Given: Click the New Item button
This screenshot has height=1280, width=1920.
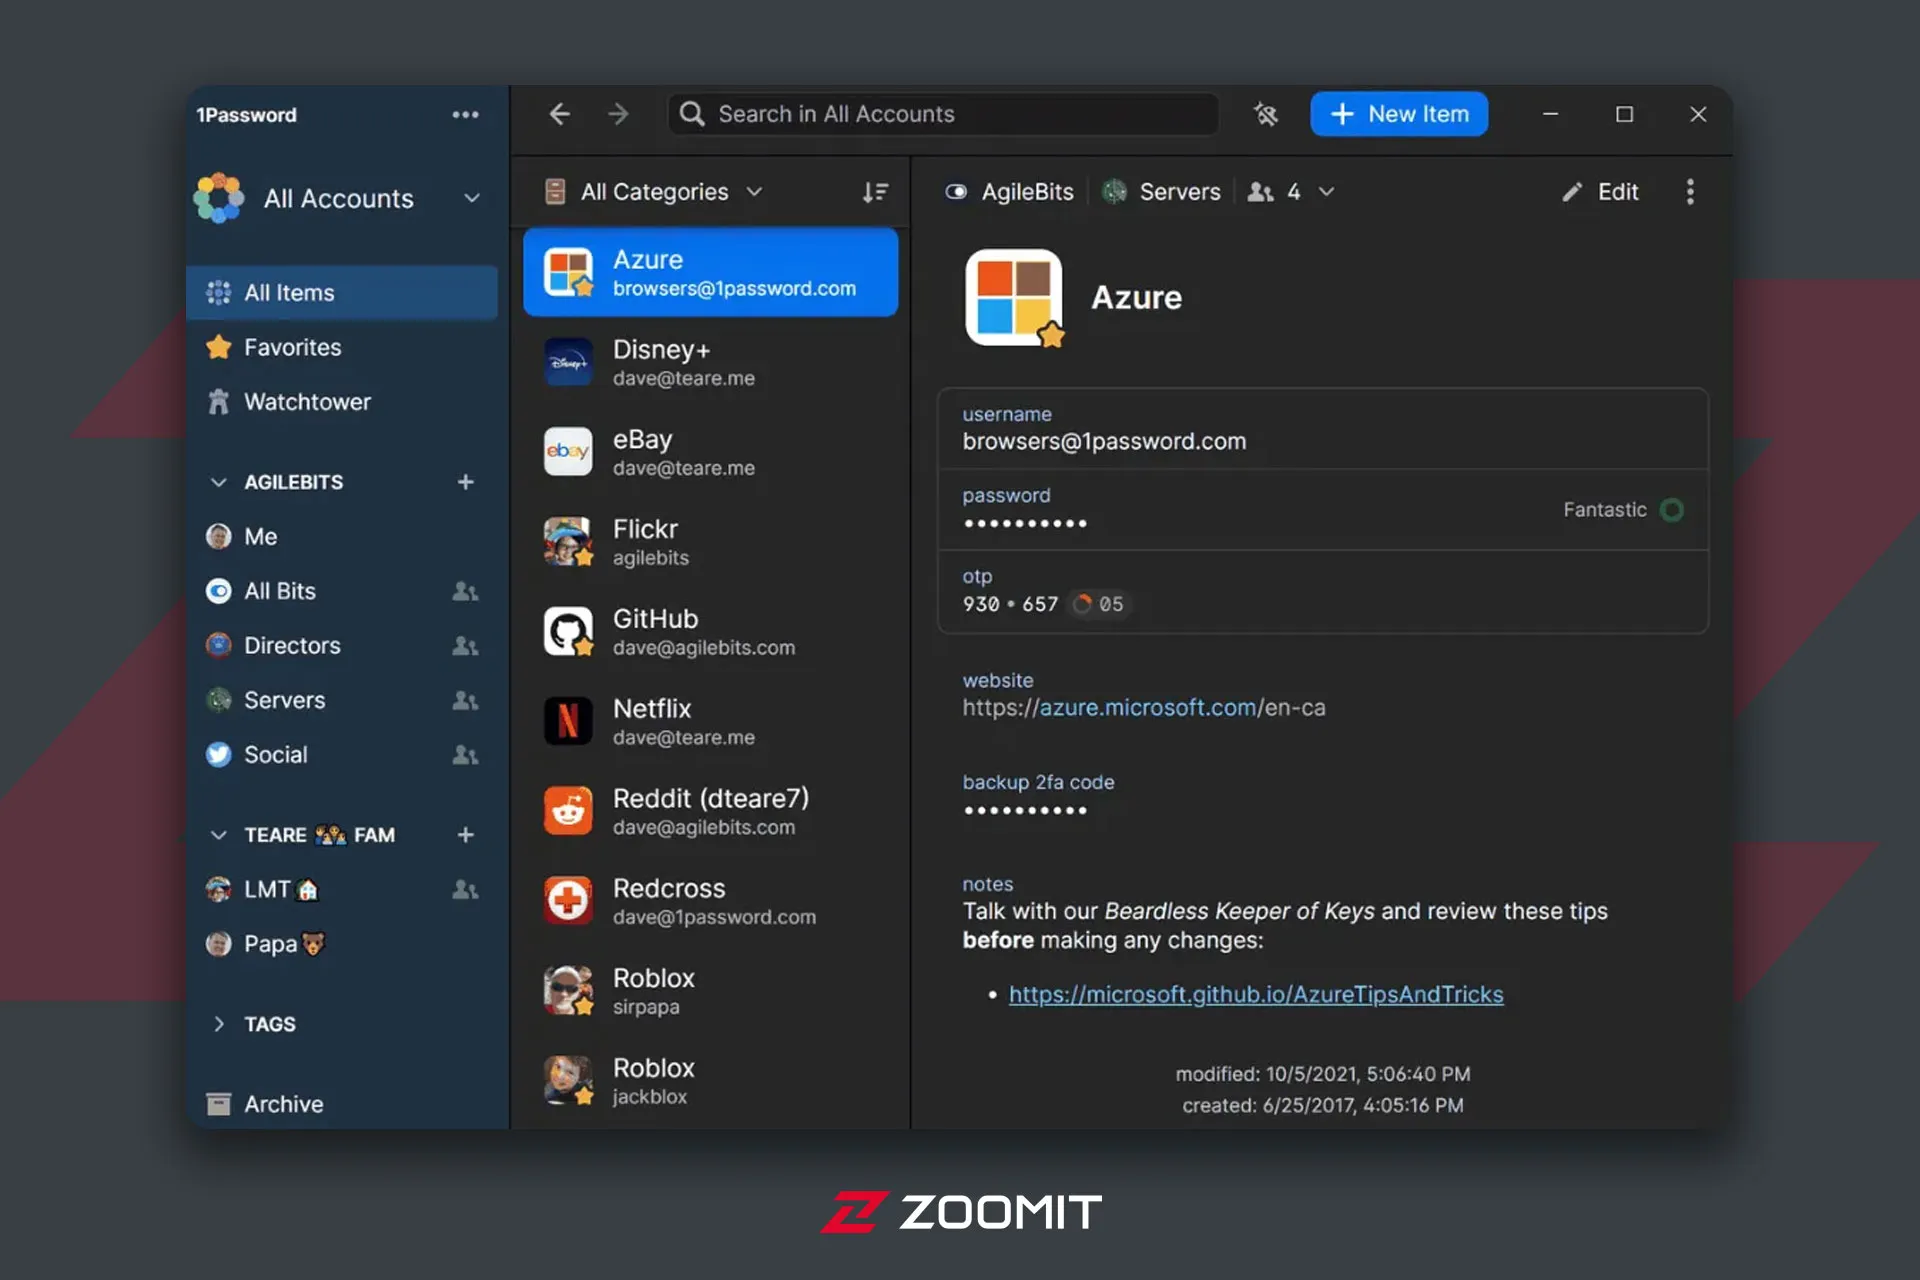Looking at the screenshot, I should (x=1399, y=114).
